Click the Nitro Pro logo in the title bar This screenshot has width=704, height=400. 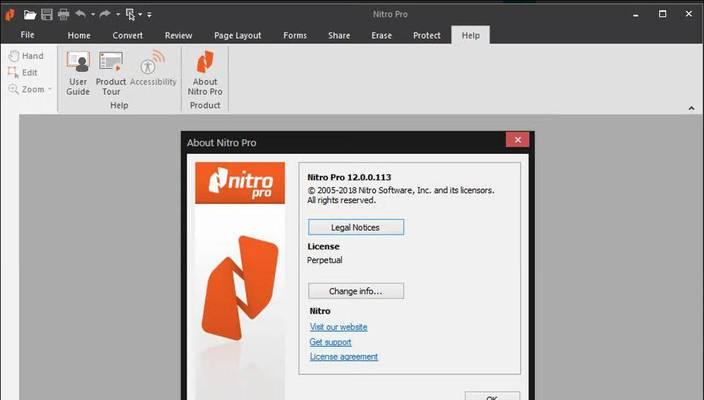tap(10, 14)
